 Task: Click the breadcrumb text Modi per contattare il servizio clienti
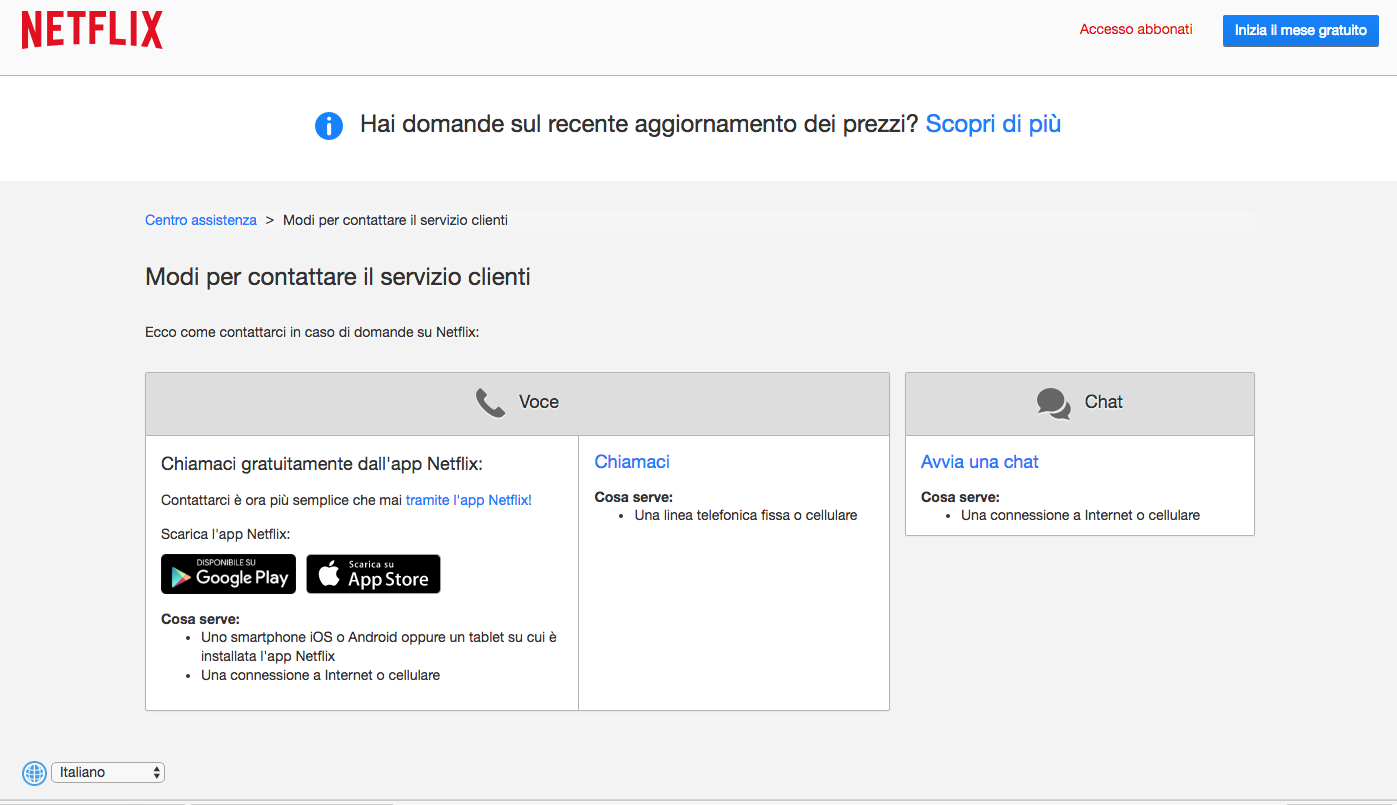[x=395, y=220]
